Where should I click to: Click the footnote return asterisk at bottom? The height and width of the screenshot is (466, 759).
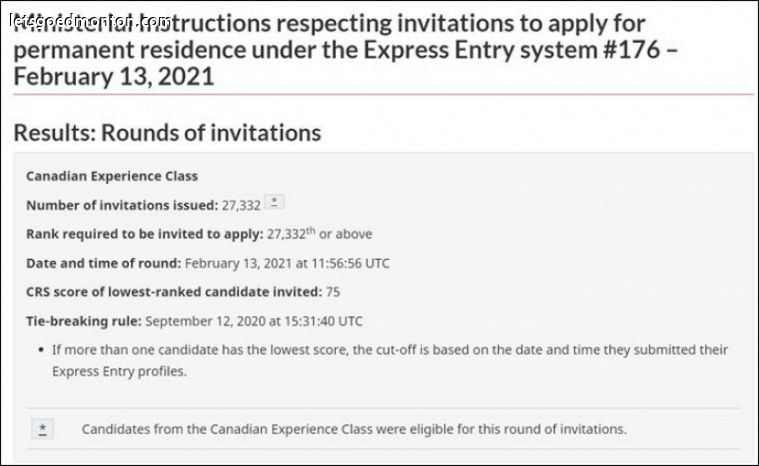(x=43, y=429)
